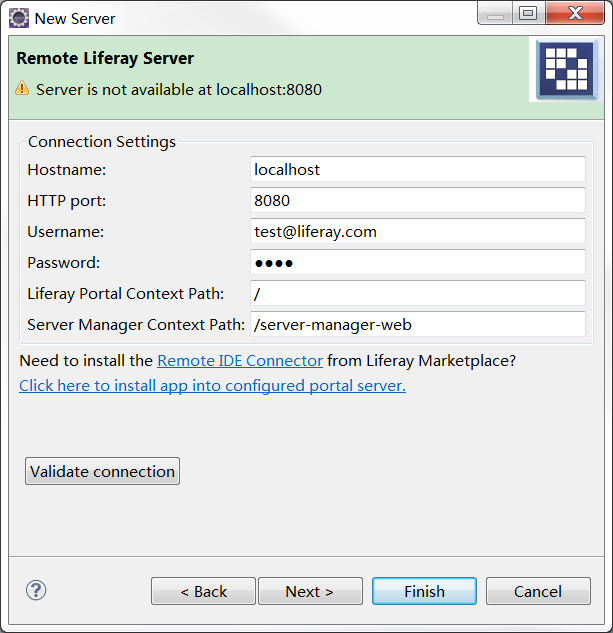The image size is (613, 633).
Task: Click into the HTTP port field
Action: click(417, 201)
